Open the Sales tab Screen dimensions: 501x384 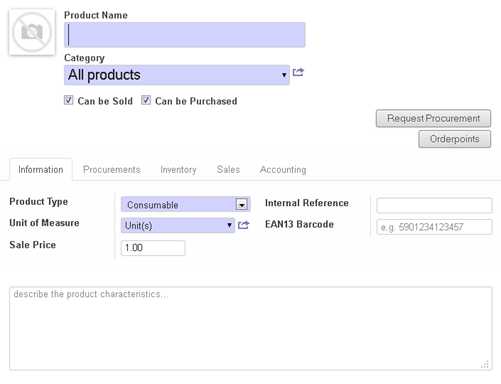coord(228,170)
